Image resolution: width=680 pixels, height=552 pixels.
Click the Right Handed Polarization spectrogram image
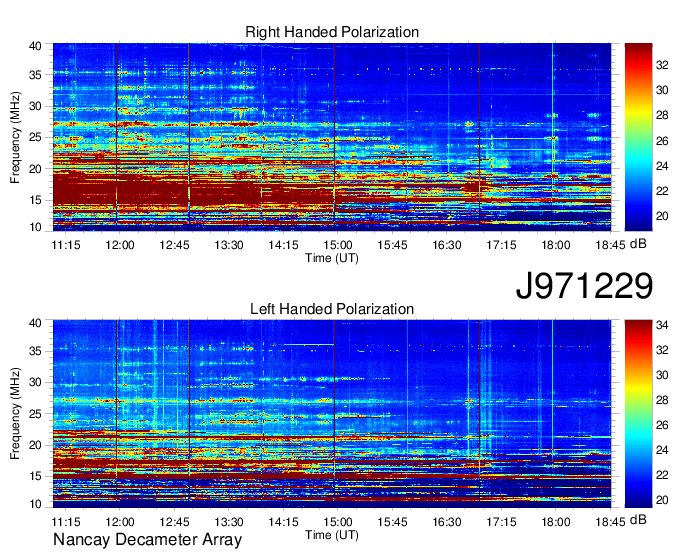[x=332, y=137]
